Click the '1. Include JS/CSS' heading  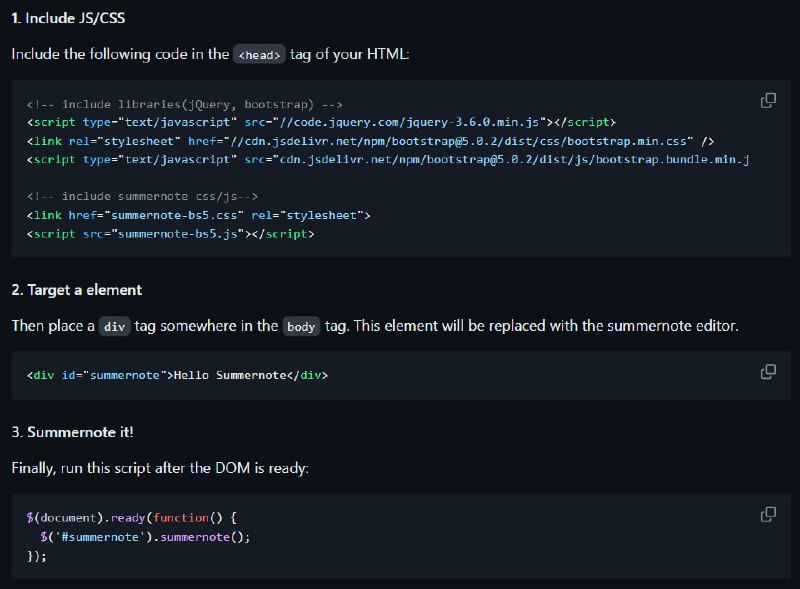(x=68, y=18)
